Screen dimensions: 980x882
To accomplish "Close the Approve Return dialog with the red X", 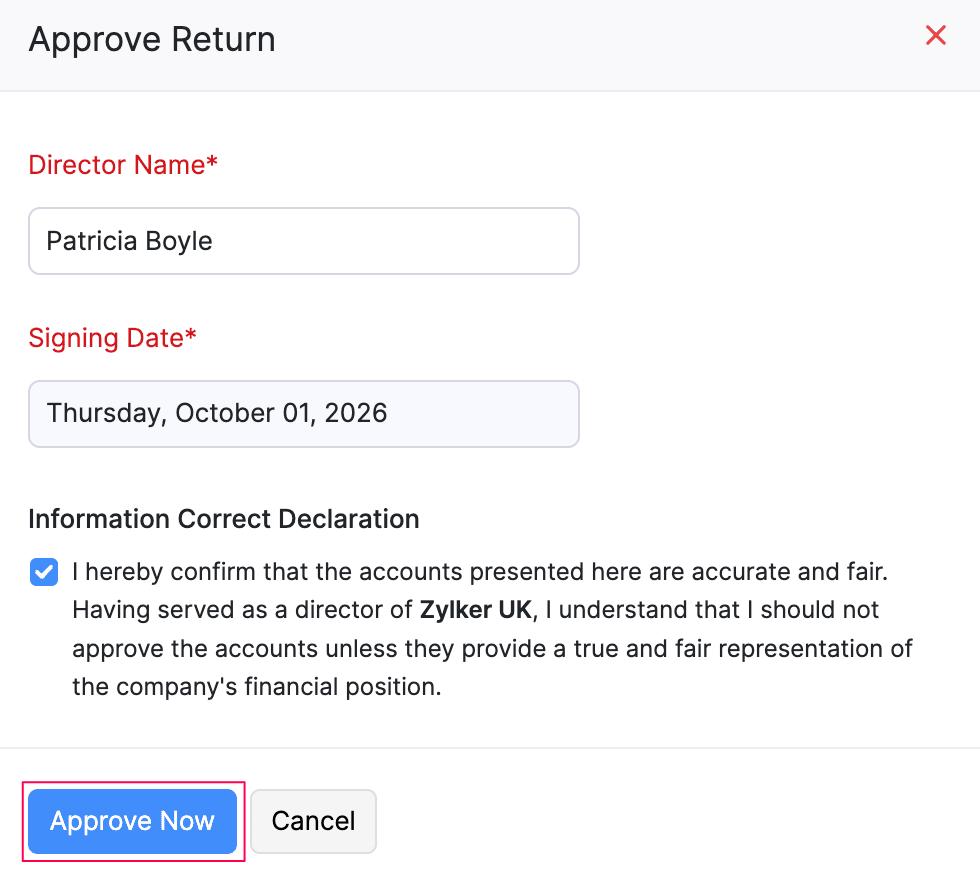I will [935, 35].
